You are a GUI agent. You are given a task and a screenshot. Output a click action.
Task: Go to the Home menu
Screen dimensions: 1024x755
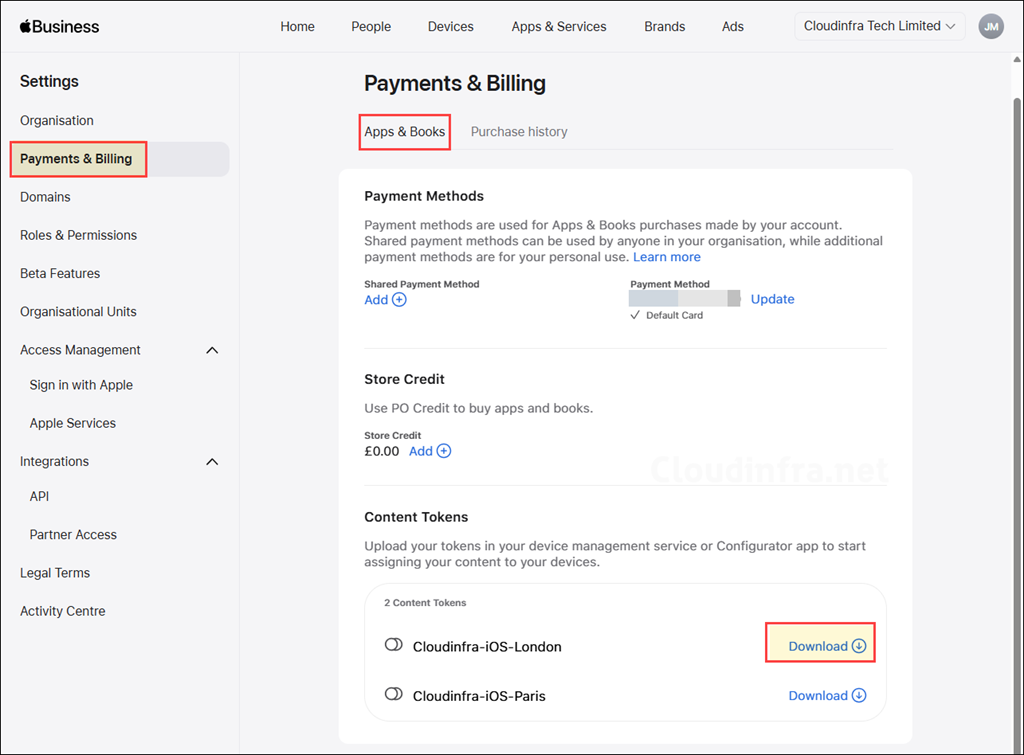pos(297,27)
